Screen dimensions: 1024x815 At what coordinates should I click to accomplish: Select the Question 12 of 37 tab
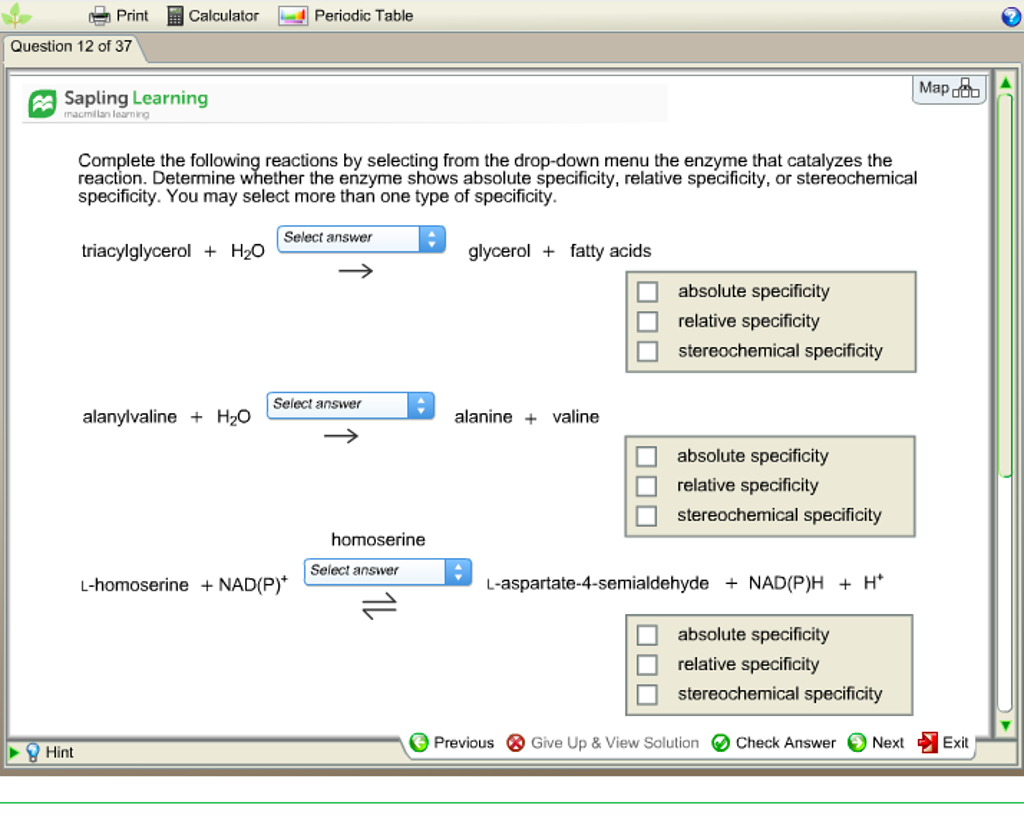[72, 46]
